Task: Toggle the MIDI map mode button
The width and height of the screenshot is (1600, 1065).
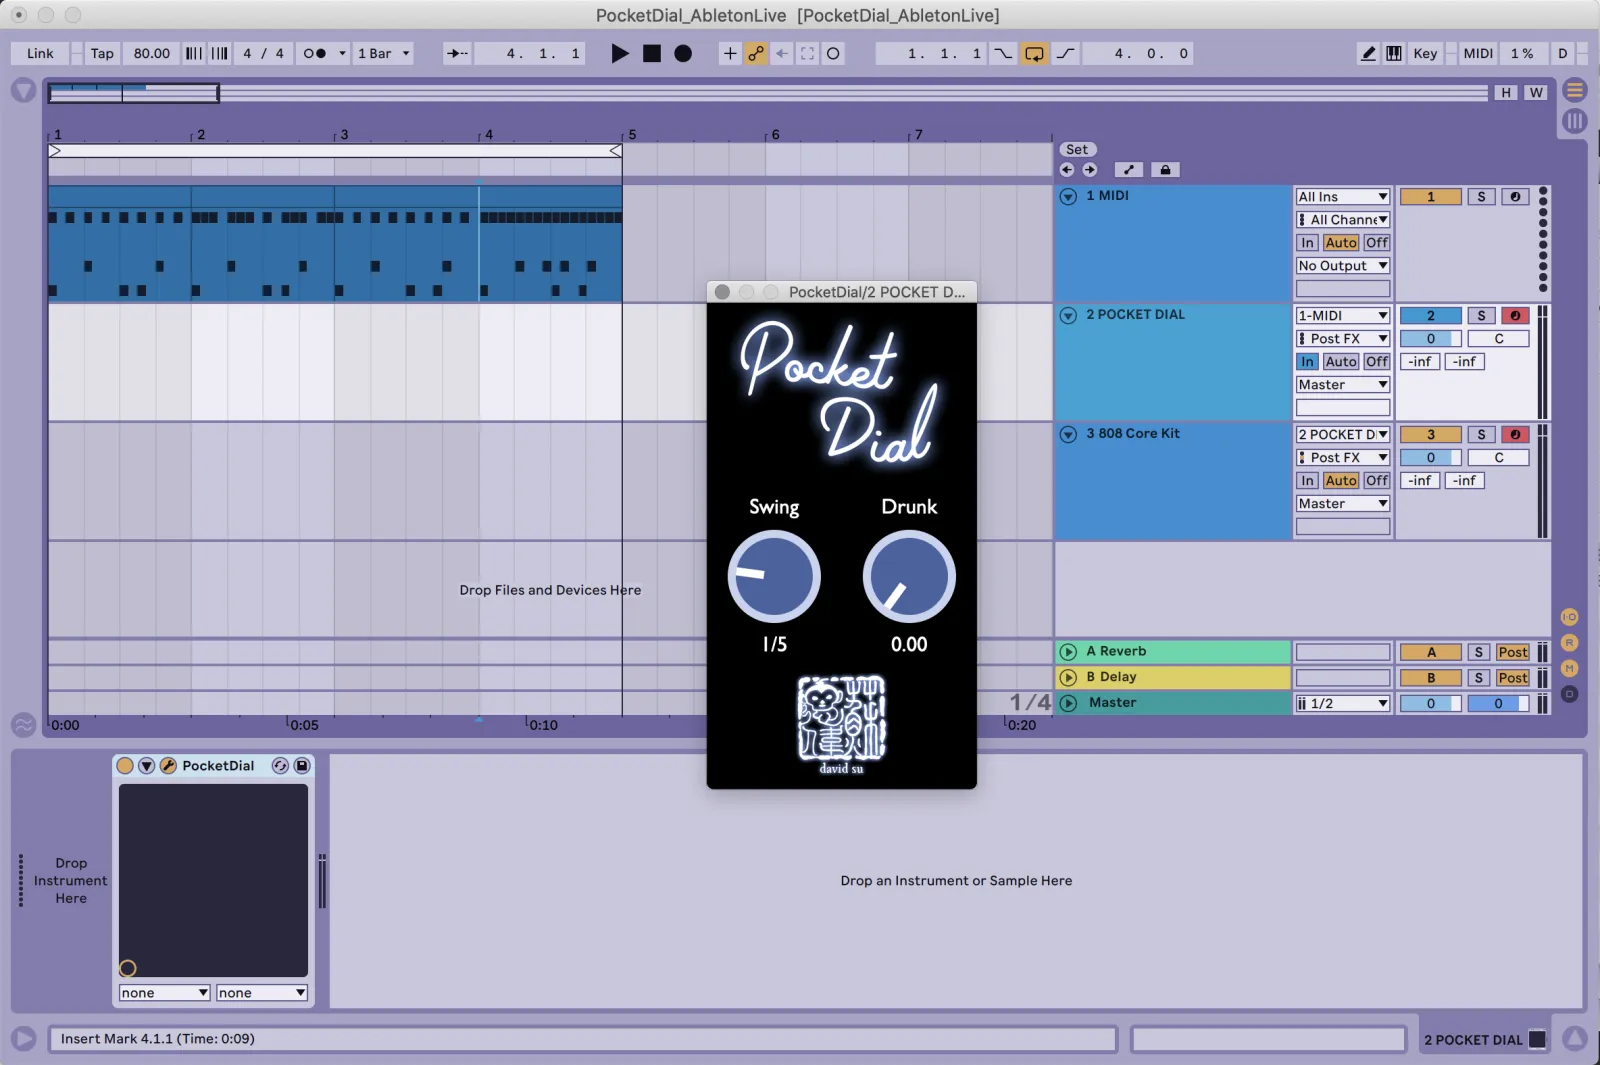Action: [1478, 54]
